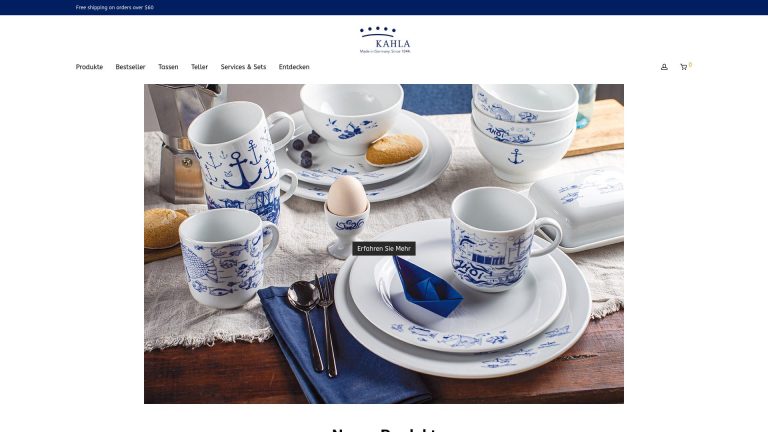Click the free shipping announcement text

coord(115,7)
